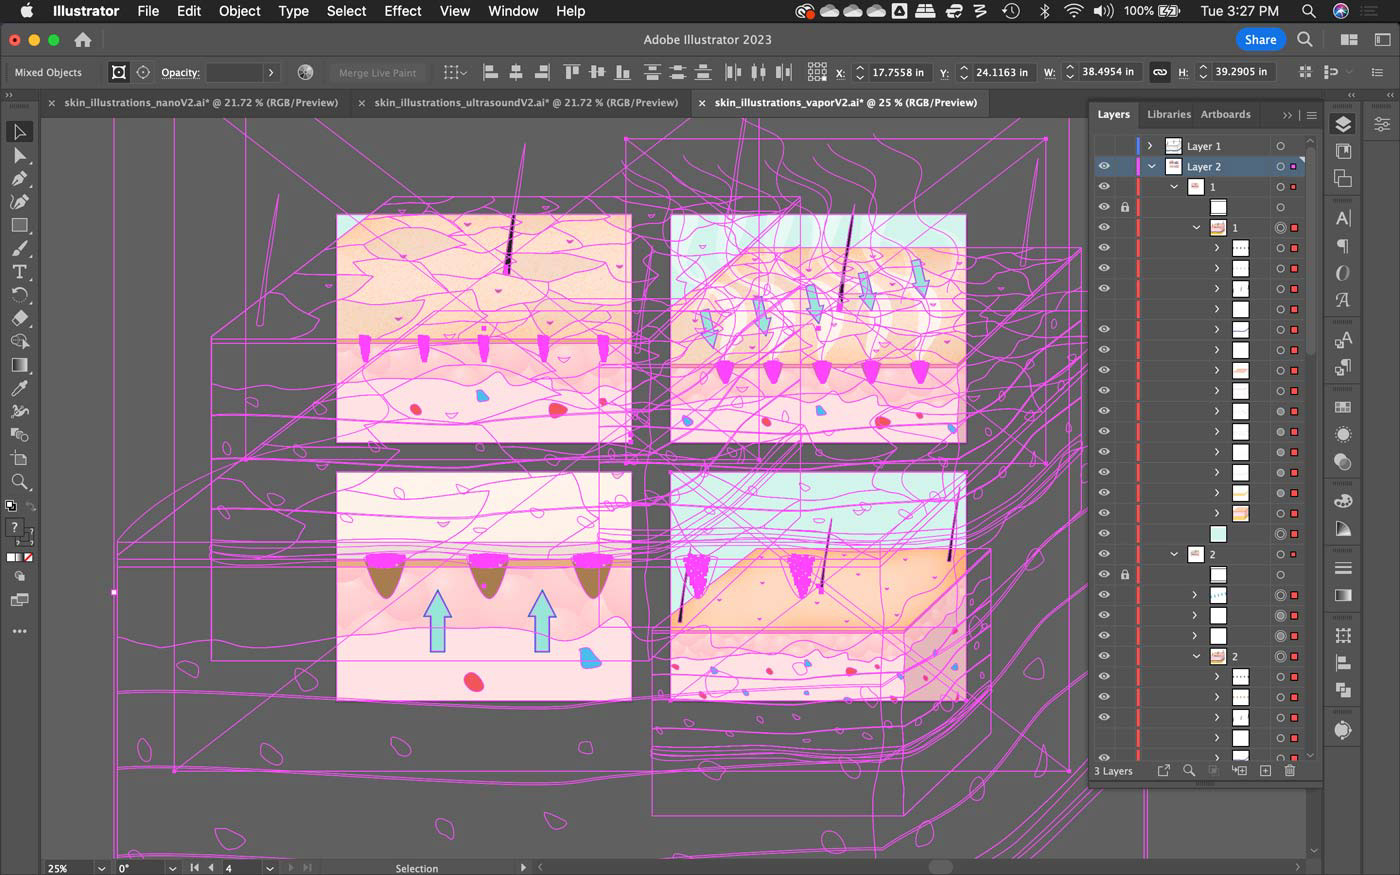This screenshot has width=1400, height=875.
Task: Open the Recolor Artwork color wheel
Action: [305, 72]
